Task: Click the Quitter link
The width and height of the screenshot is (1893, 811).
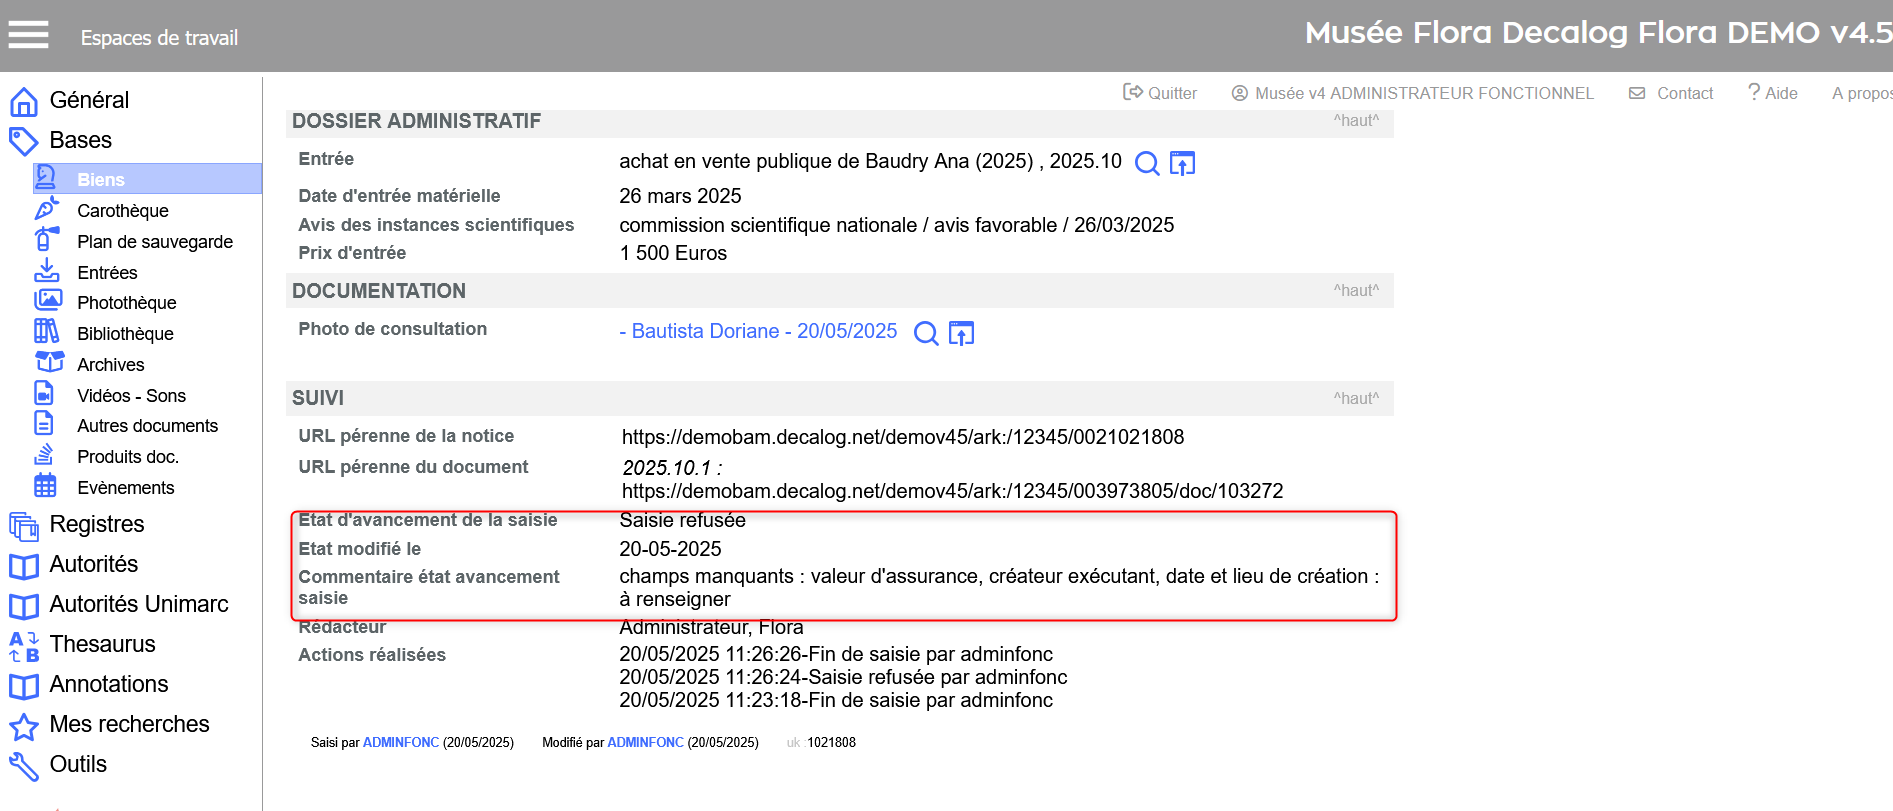Action: point(1160,93)
